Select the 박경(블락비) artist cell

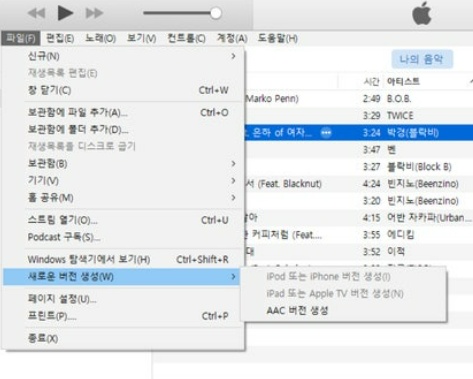tap(413, 133)
